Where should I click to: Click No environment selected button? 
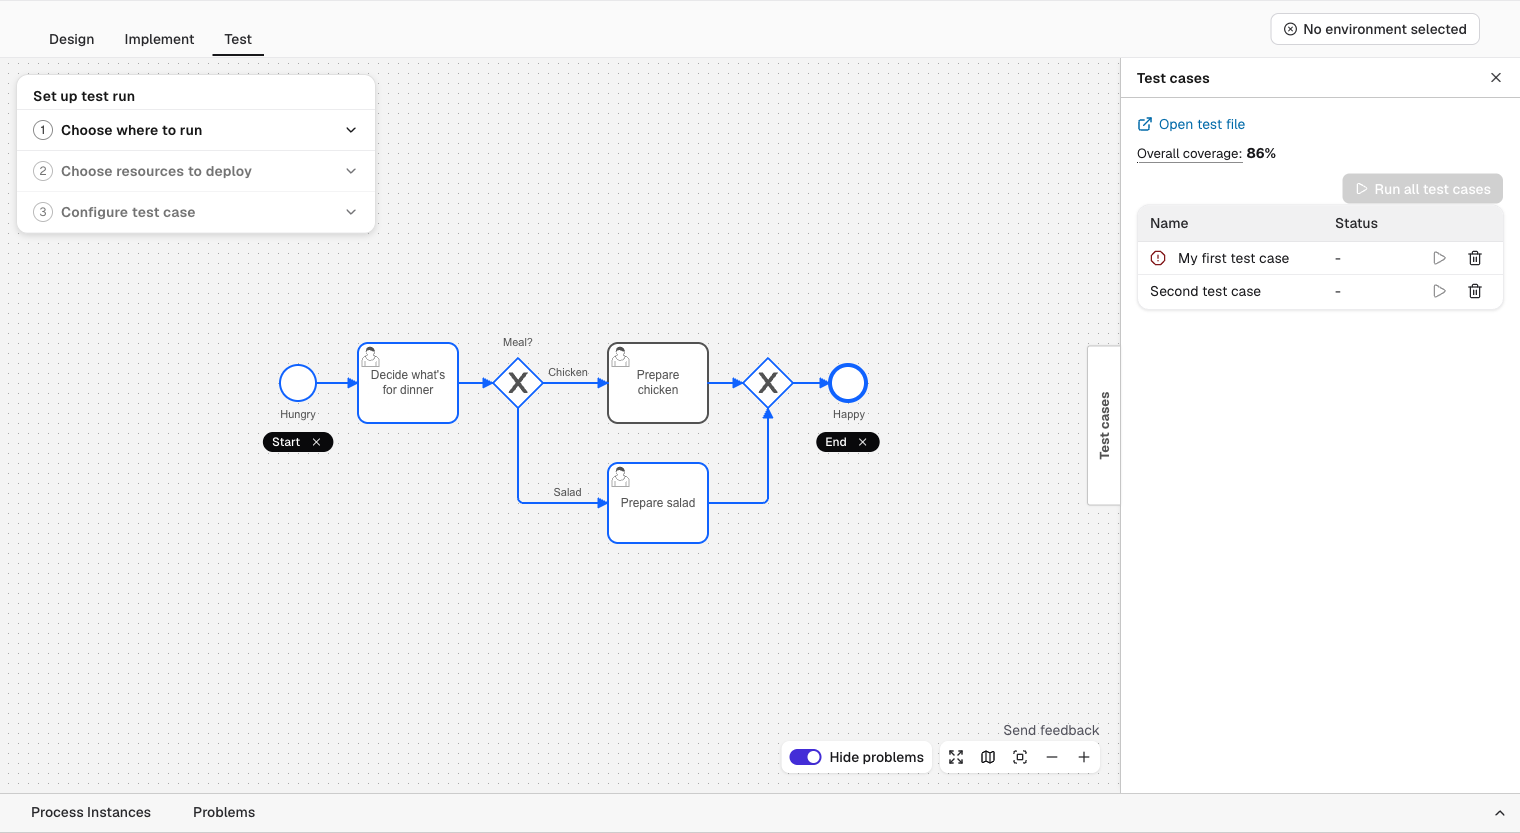click(x=1375, y=29)
